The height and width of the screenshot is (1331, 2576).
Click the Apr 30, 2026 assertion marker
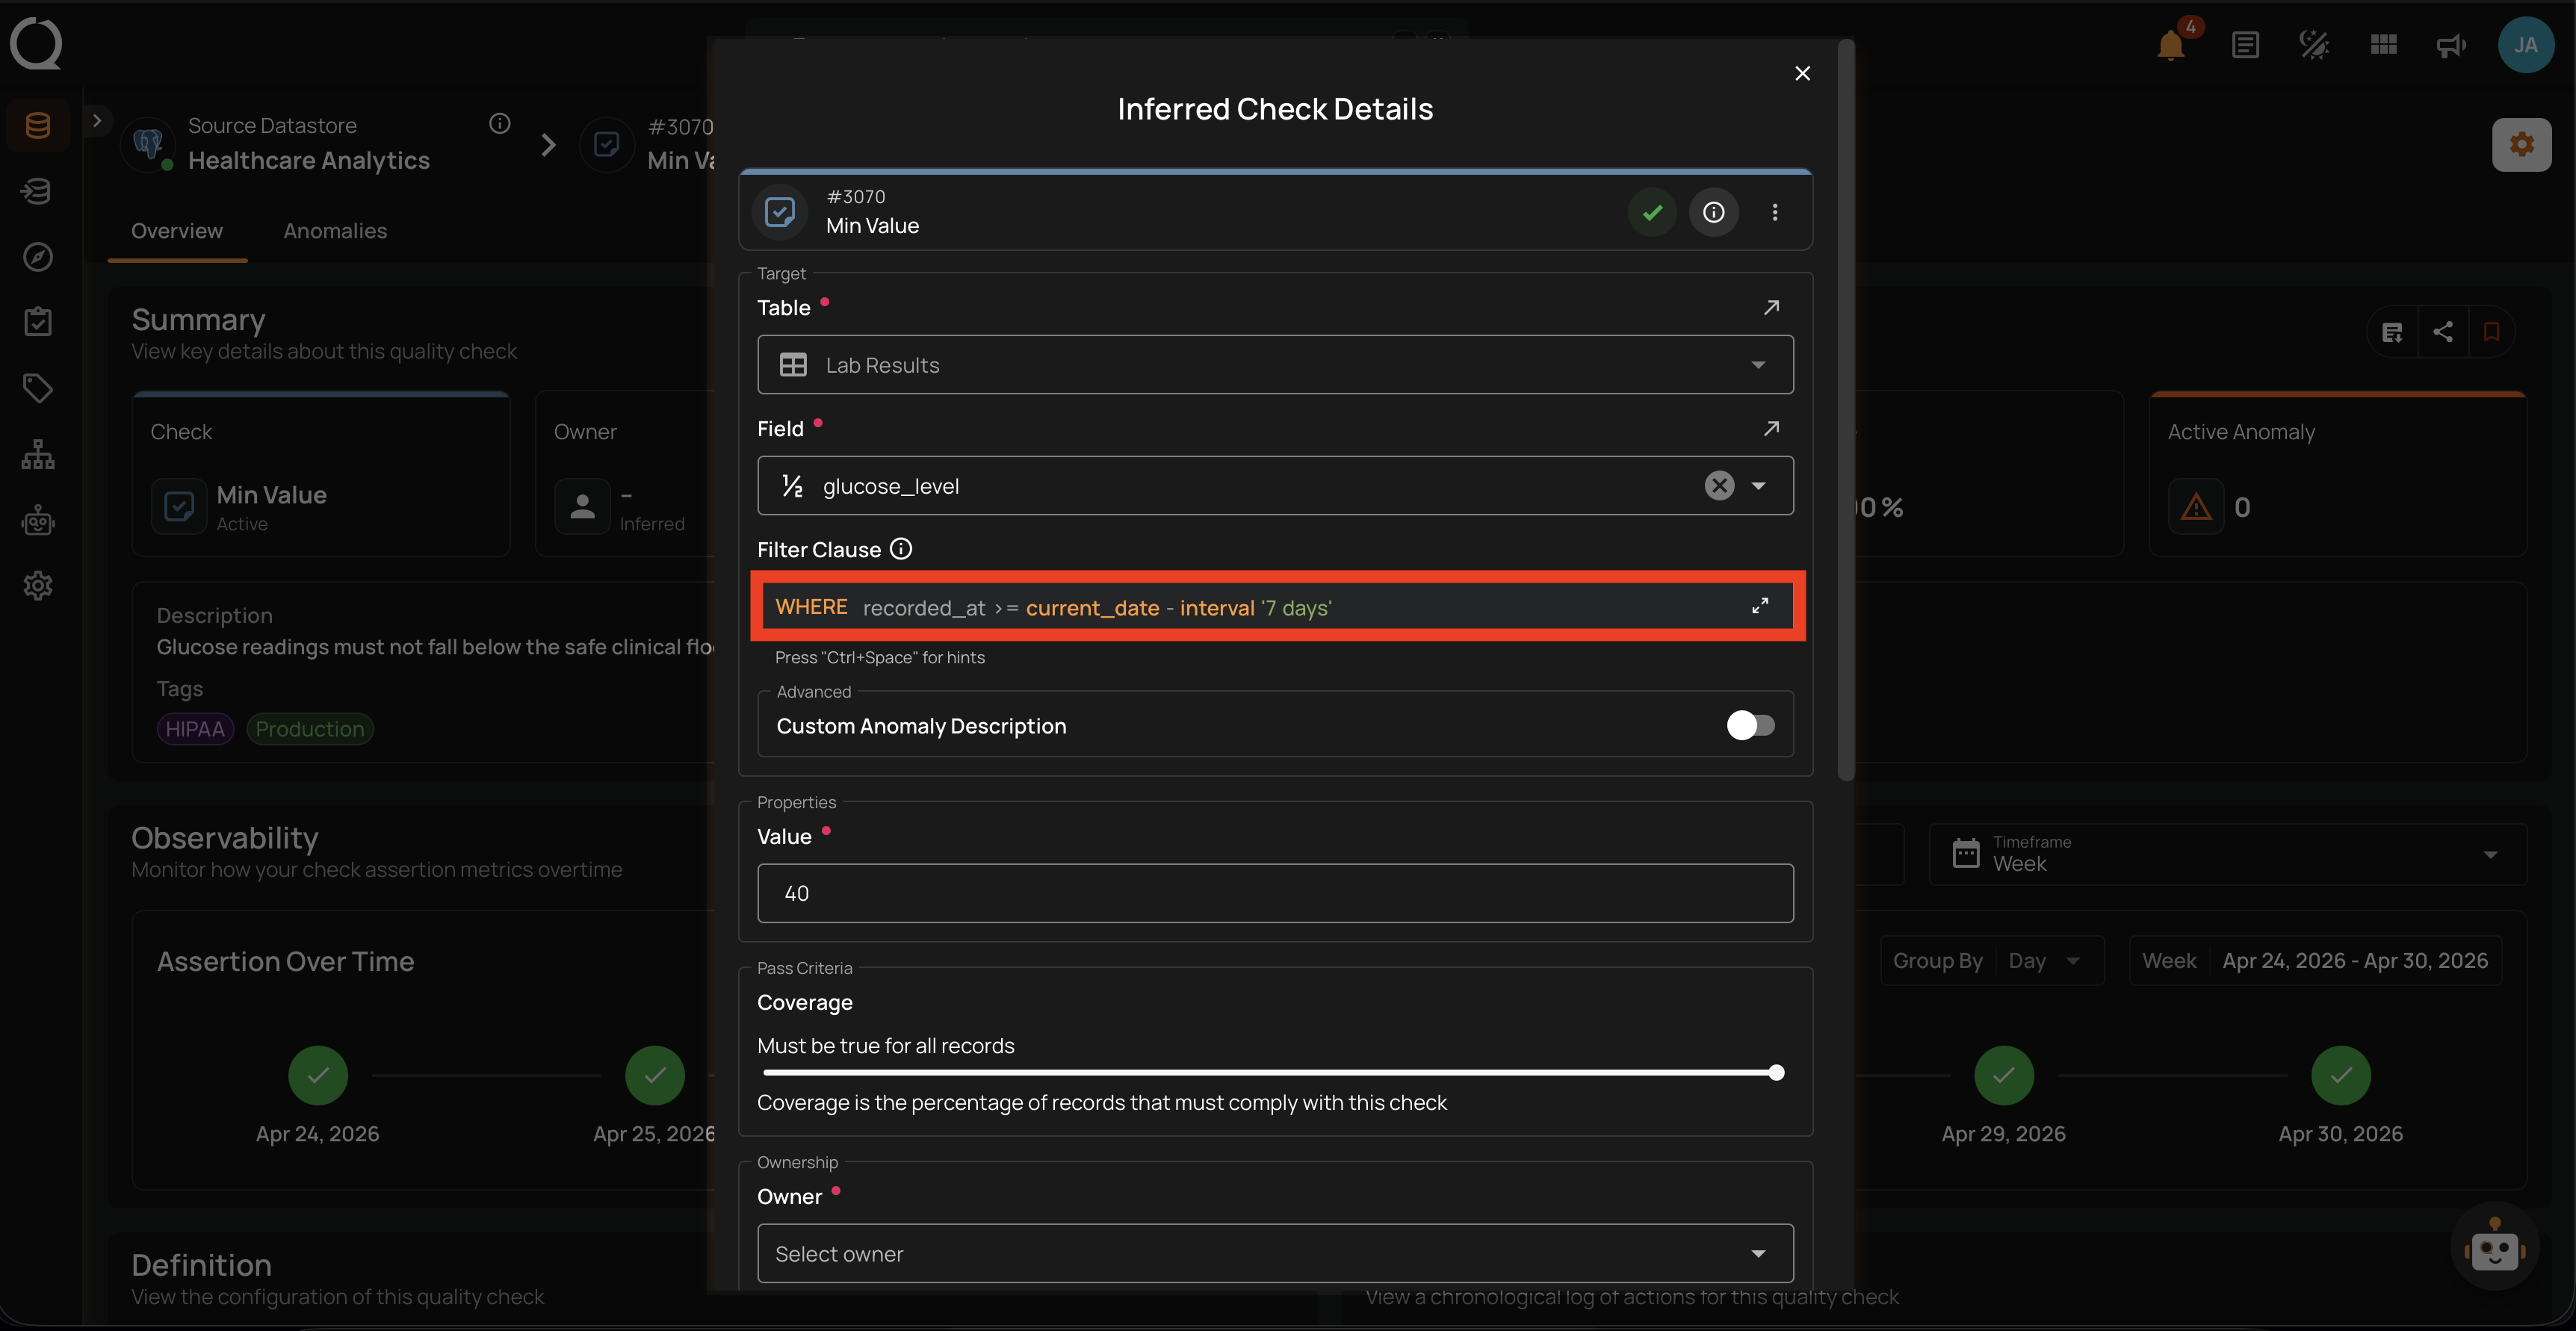pos(2341,1075)
